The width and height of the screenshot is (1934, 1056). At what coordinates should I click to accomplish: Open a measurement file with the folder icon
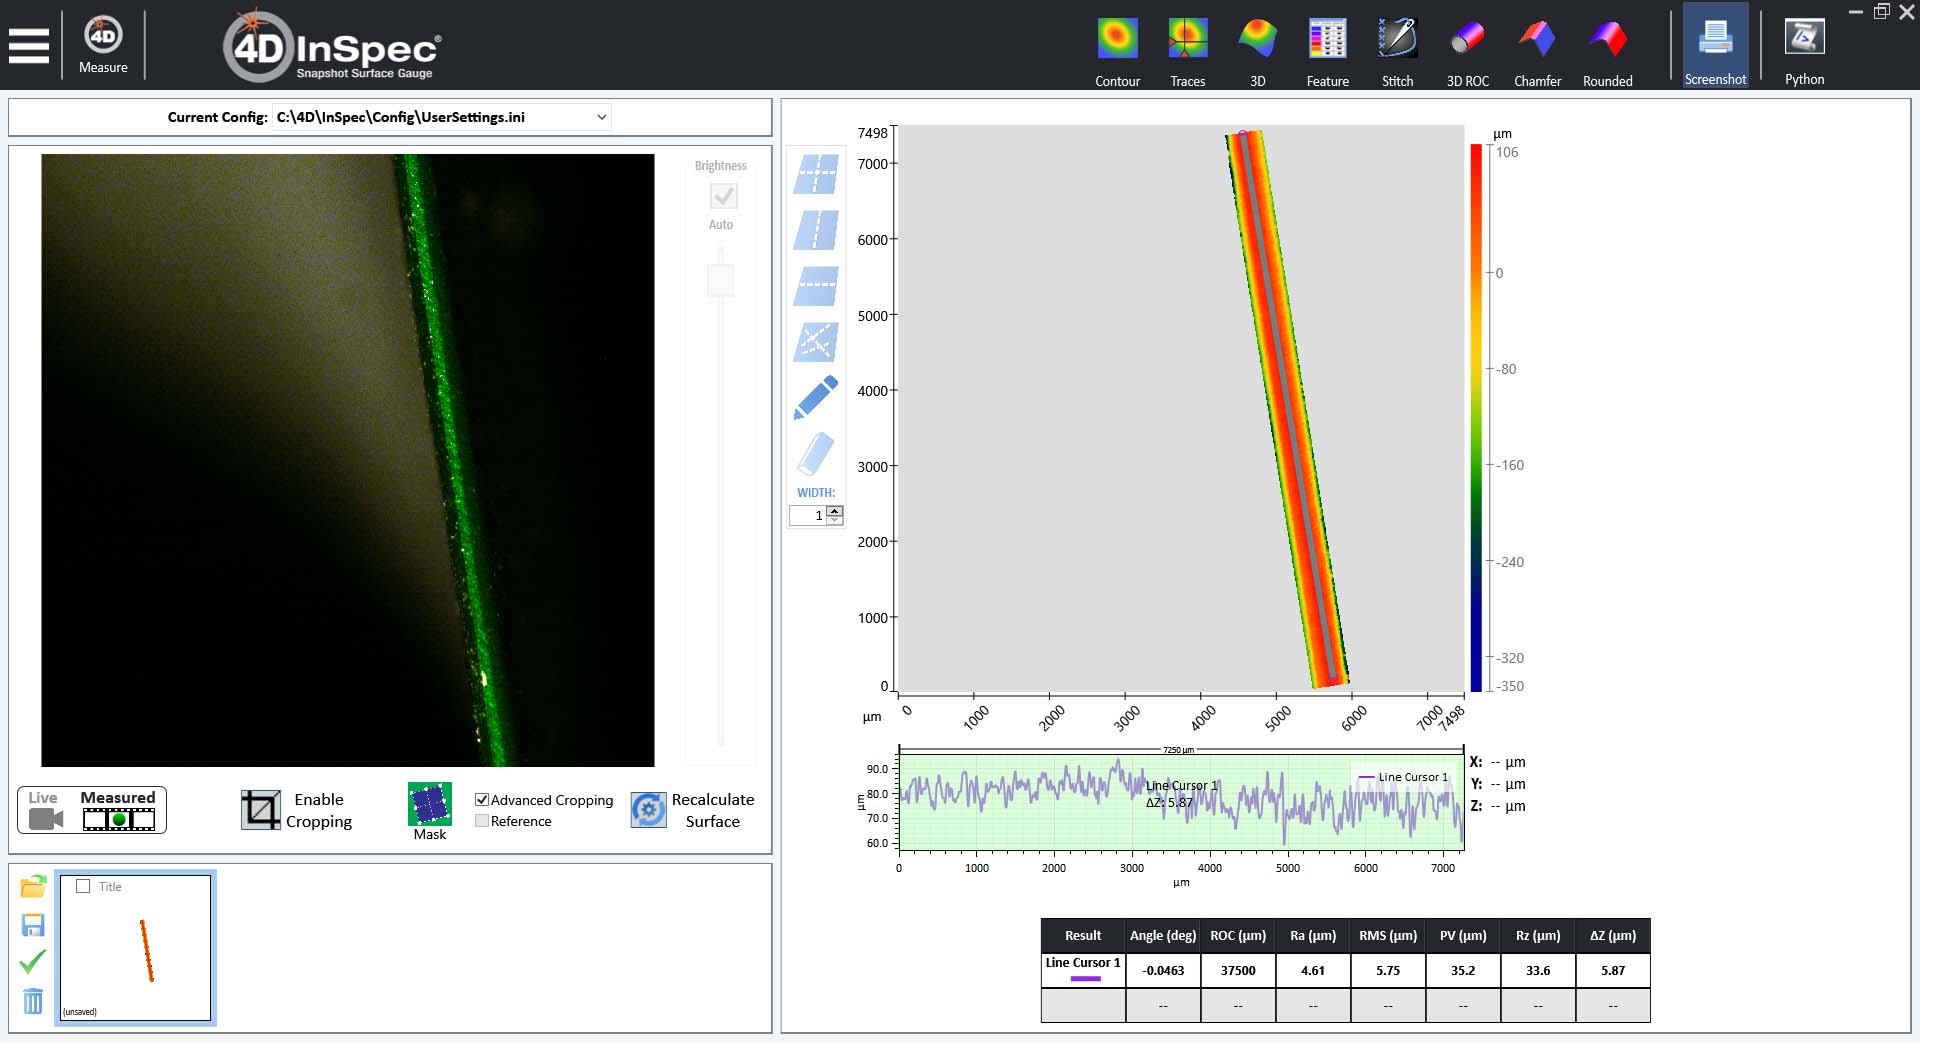click(33, 886)
